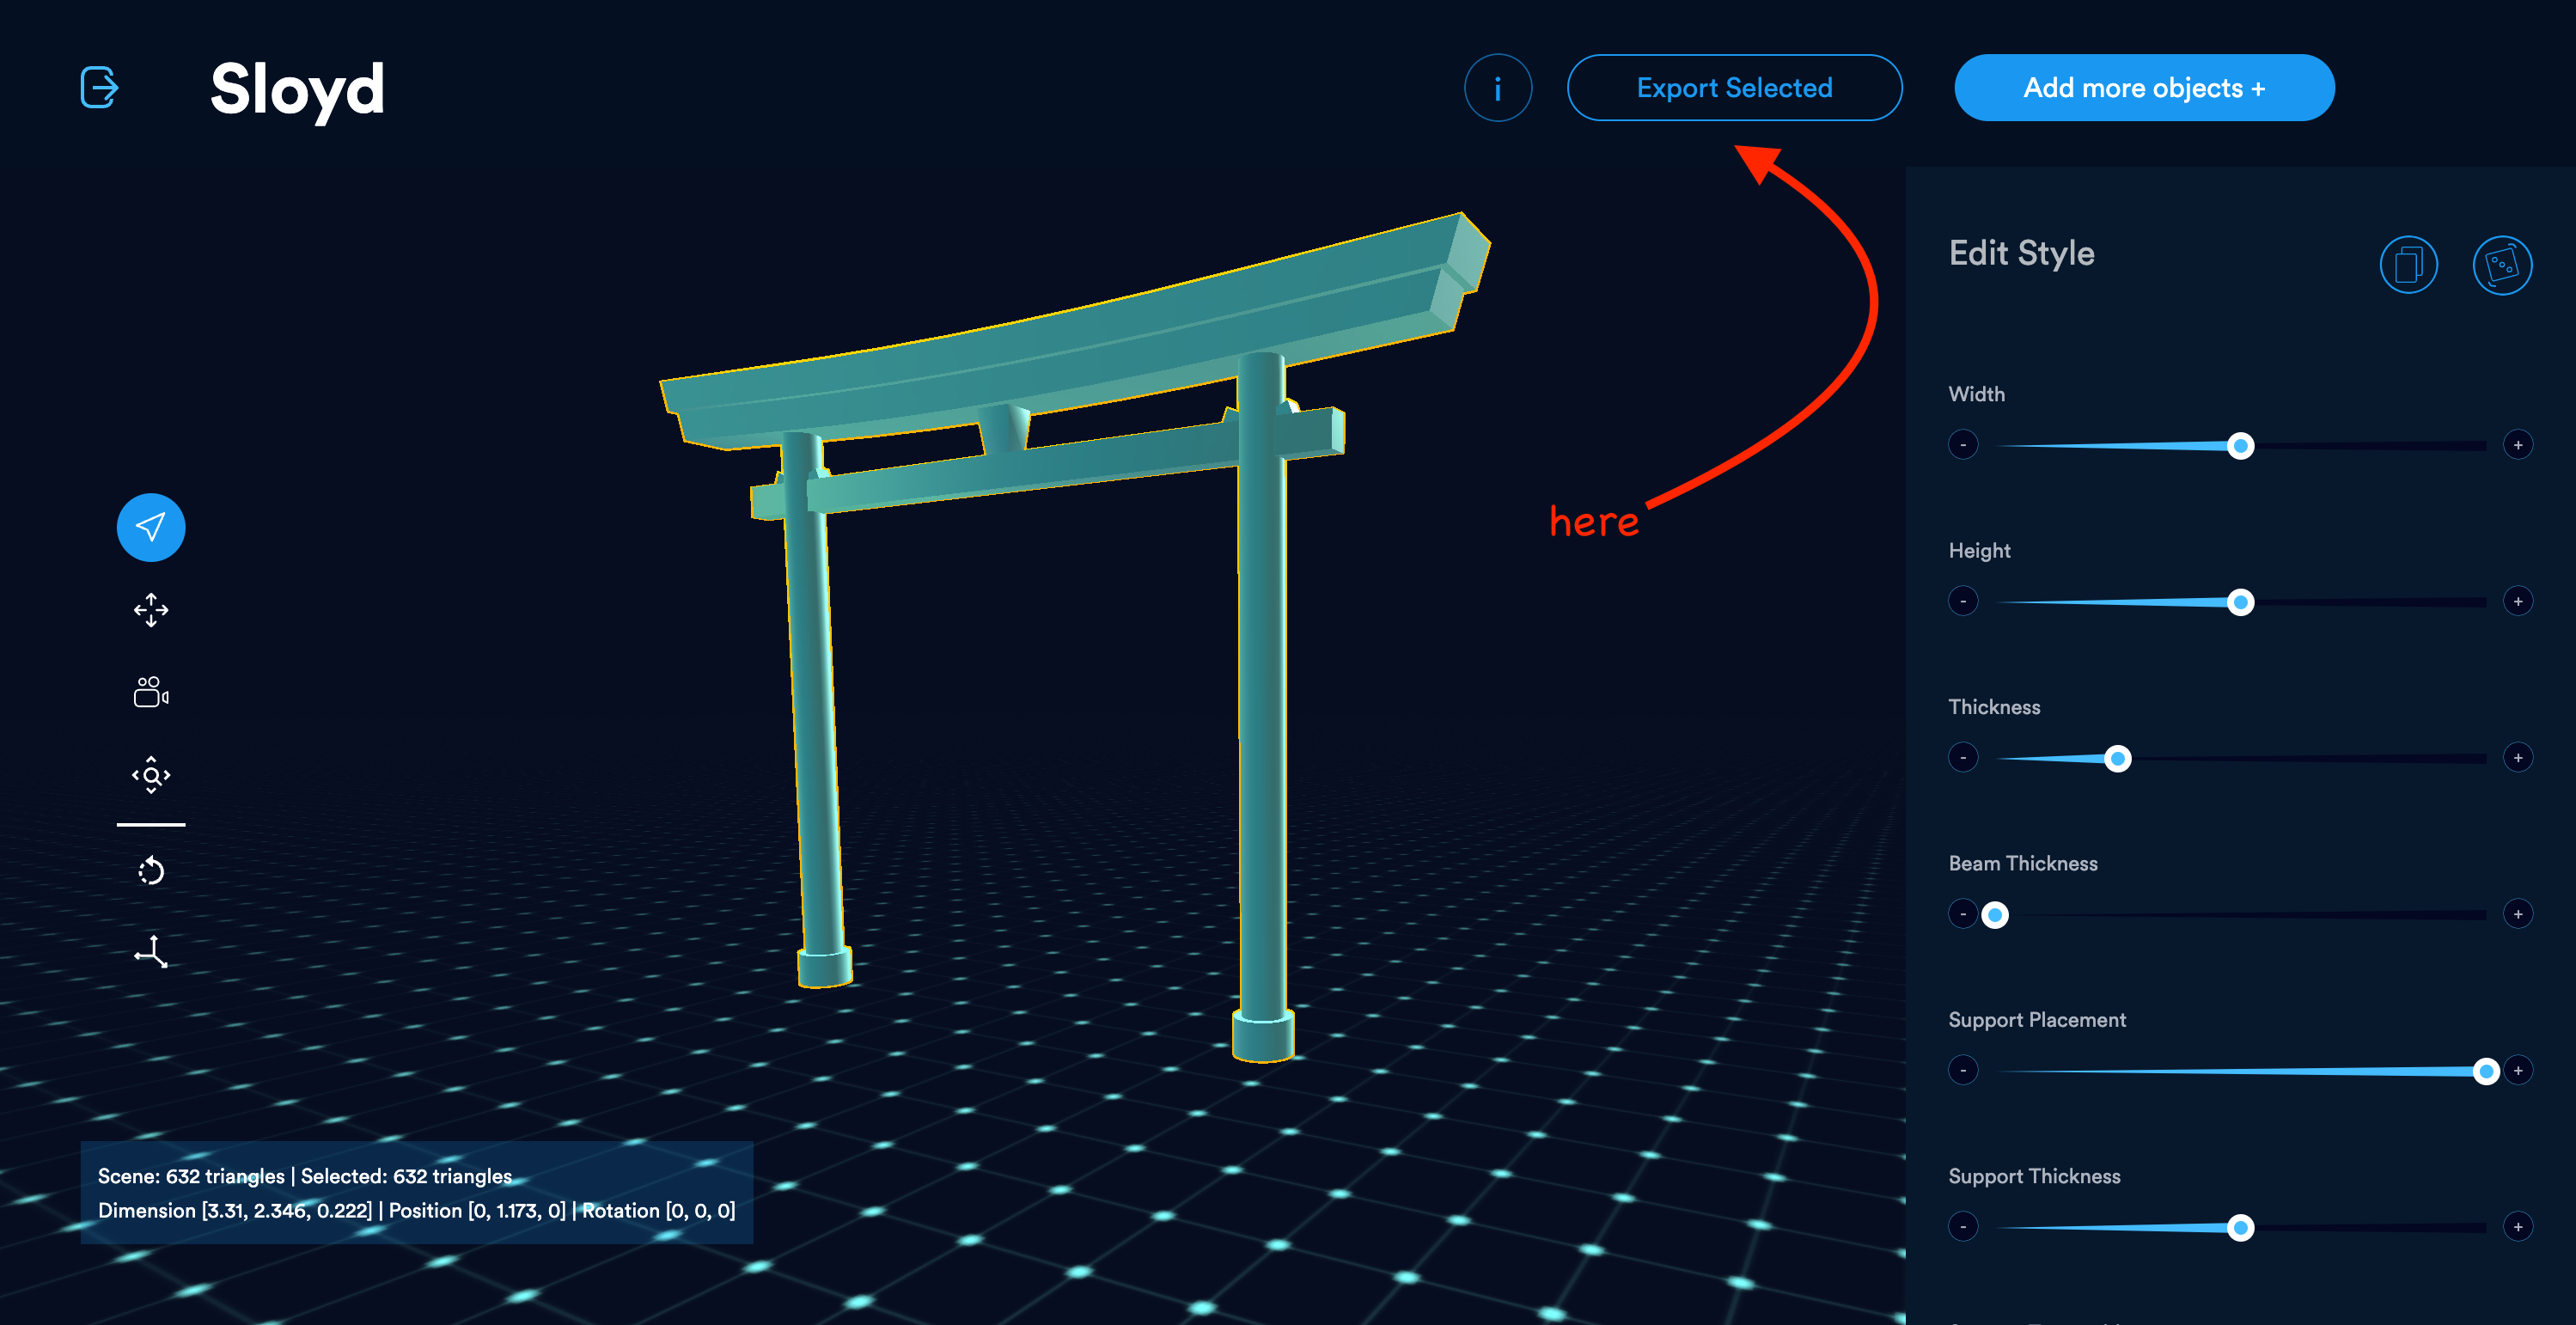The height and width of the screenshot is (1325, 2576).
Task: Increase Support Placement with plus button
Action: tap(2518, 1071)
